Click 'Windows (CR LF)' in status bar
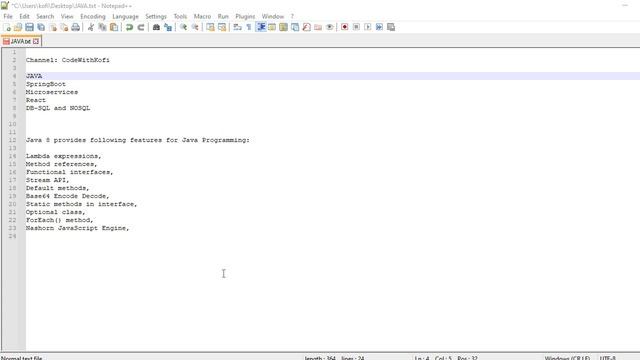Image resolution: width=640 pixels, height=360 pixels. pos(567,358)
